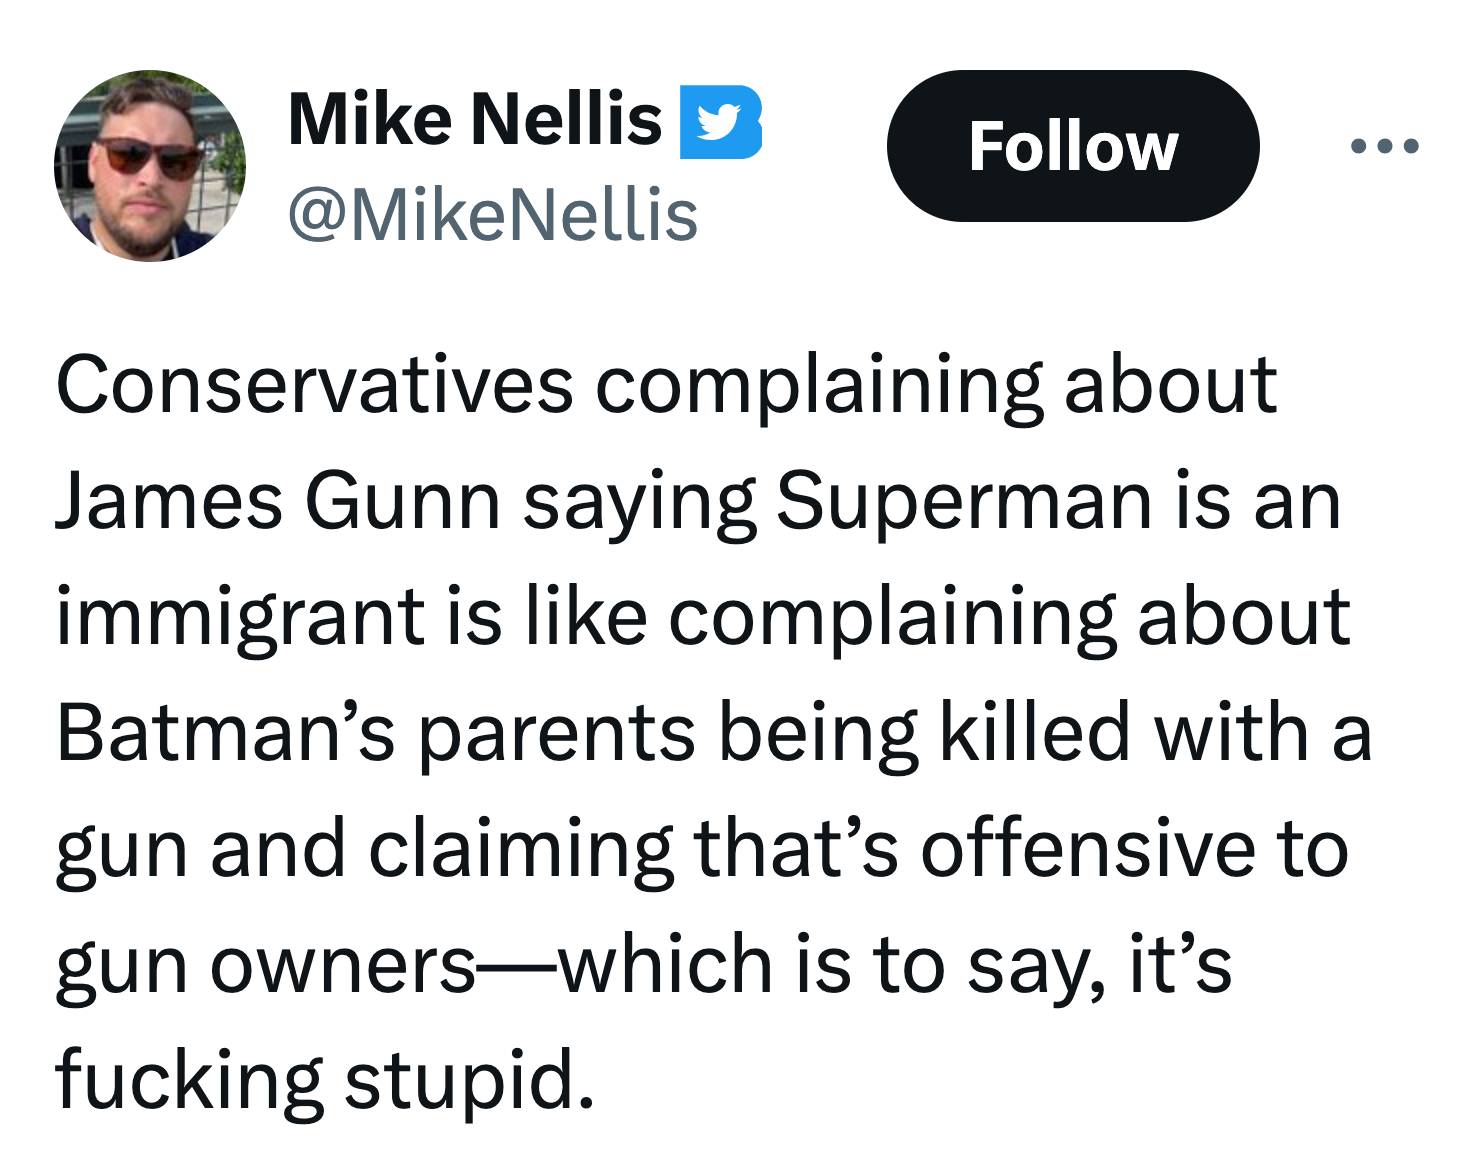Click "James Gunn" in the tweet text

pyautogui.click(x=278, y=501)
